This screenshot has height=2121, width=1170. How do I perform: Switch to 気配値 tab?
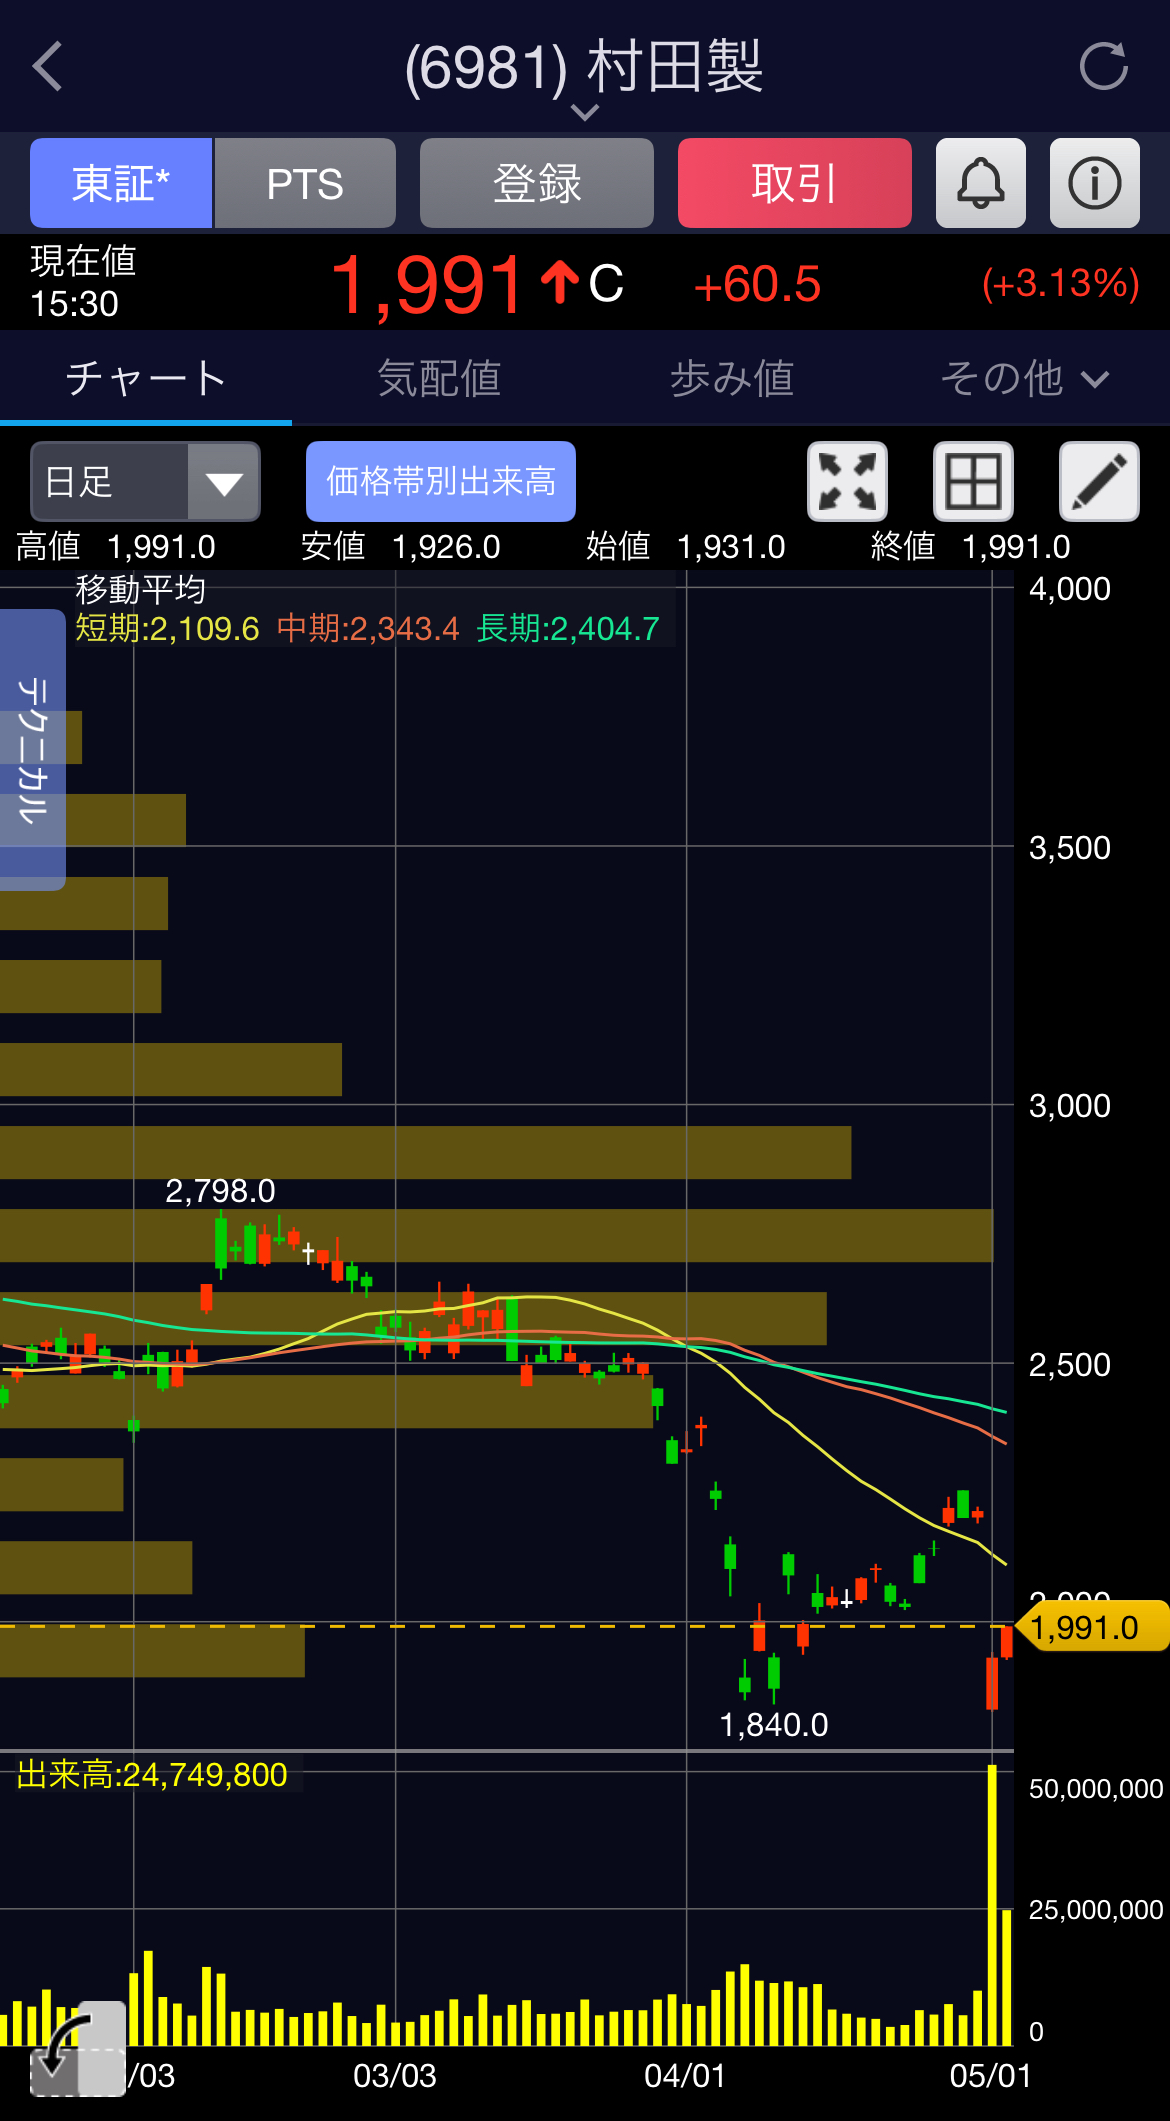point(439,378)
